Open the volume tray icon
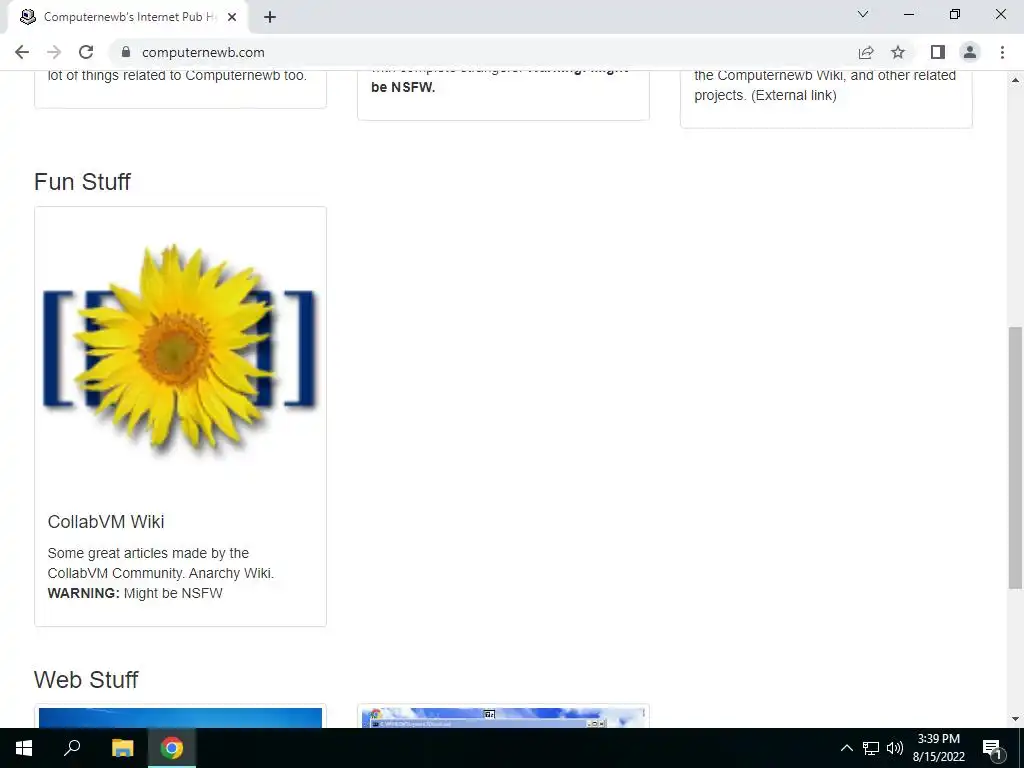This screenshot has height=768, width=1024. pyautogui.click(x=895, y=748)
